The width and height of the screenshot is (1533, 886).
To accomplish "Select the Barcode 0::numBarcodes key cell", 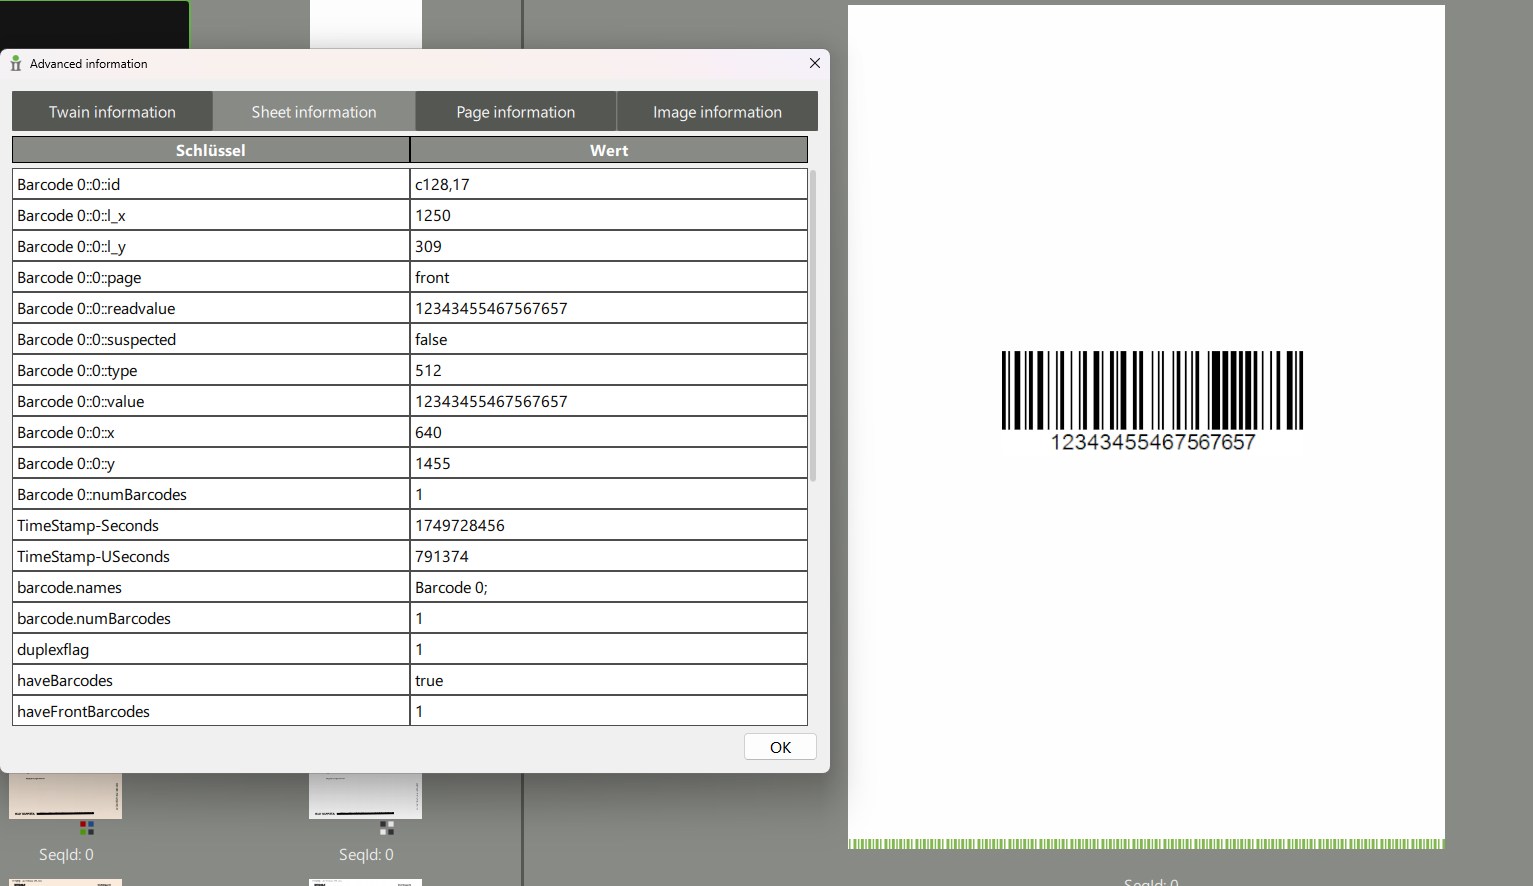I will [211, 494].
